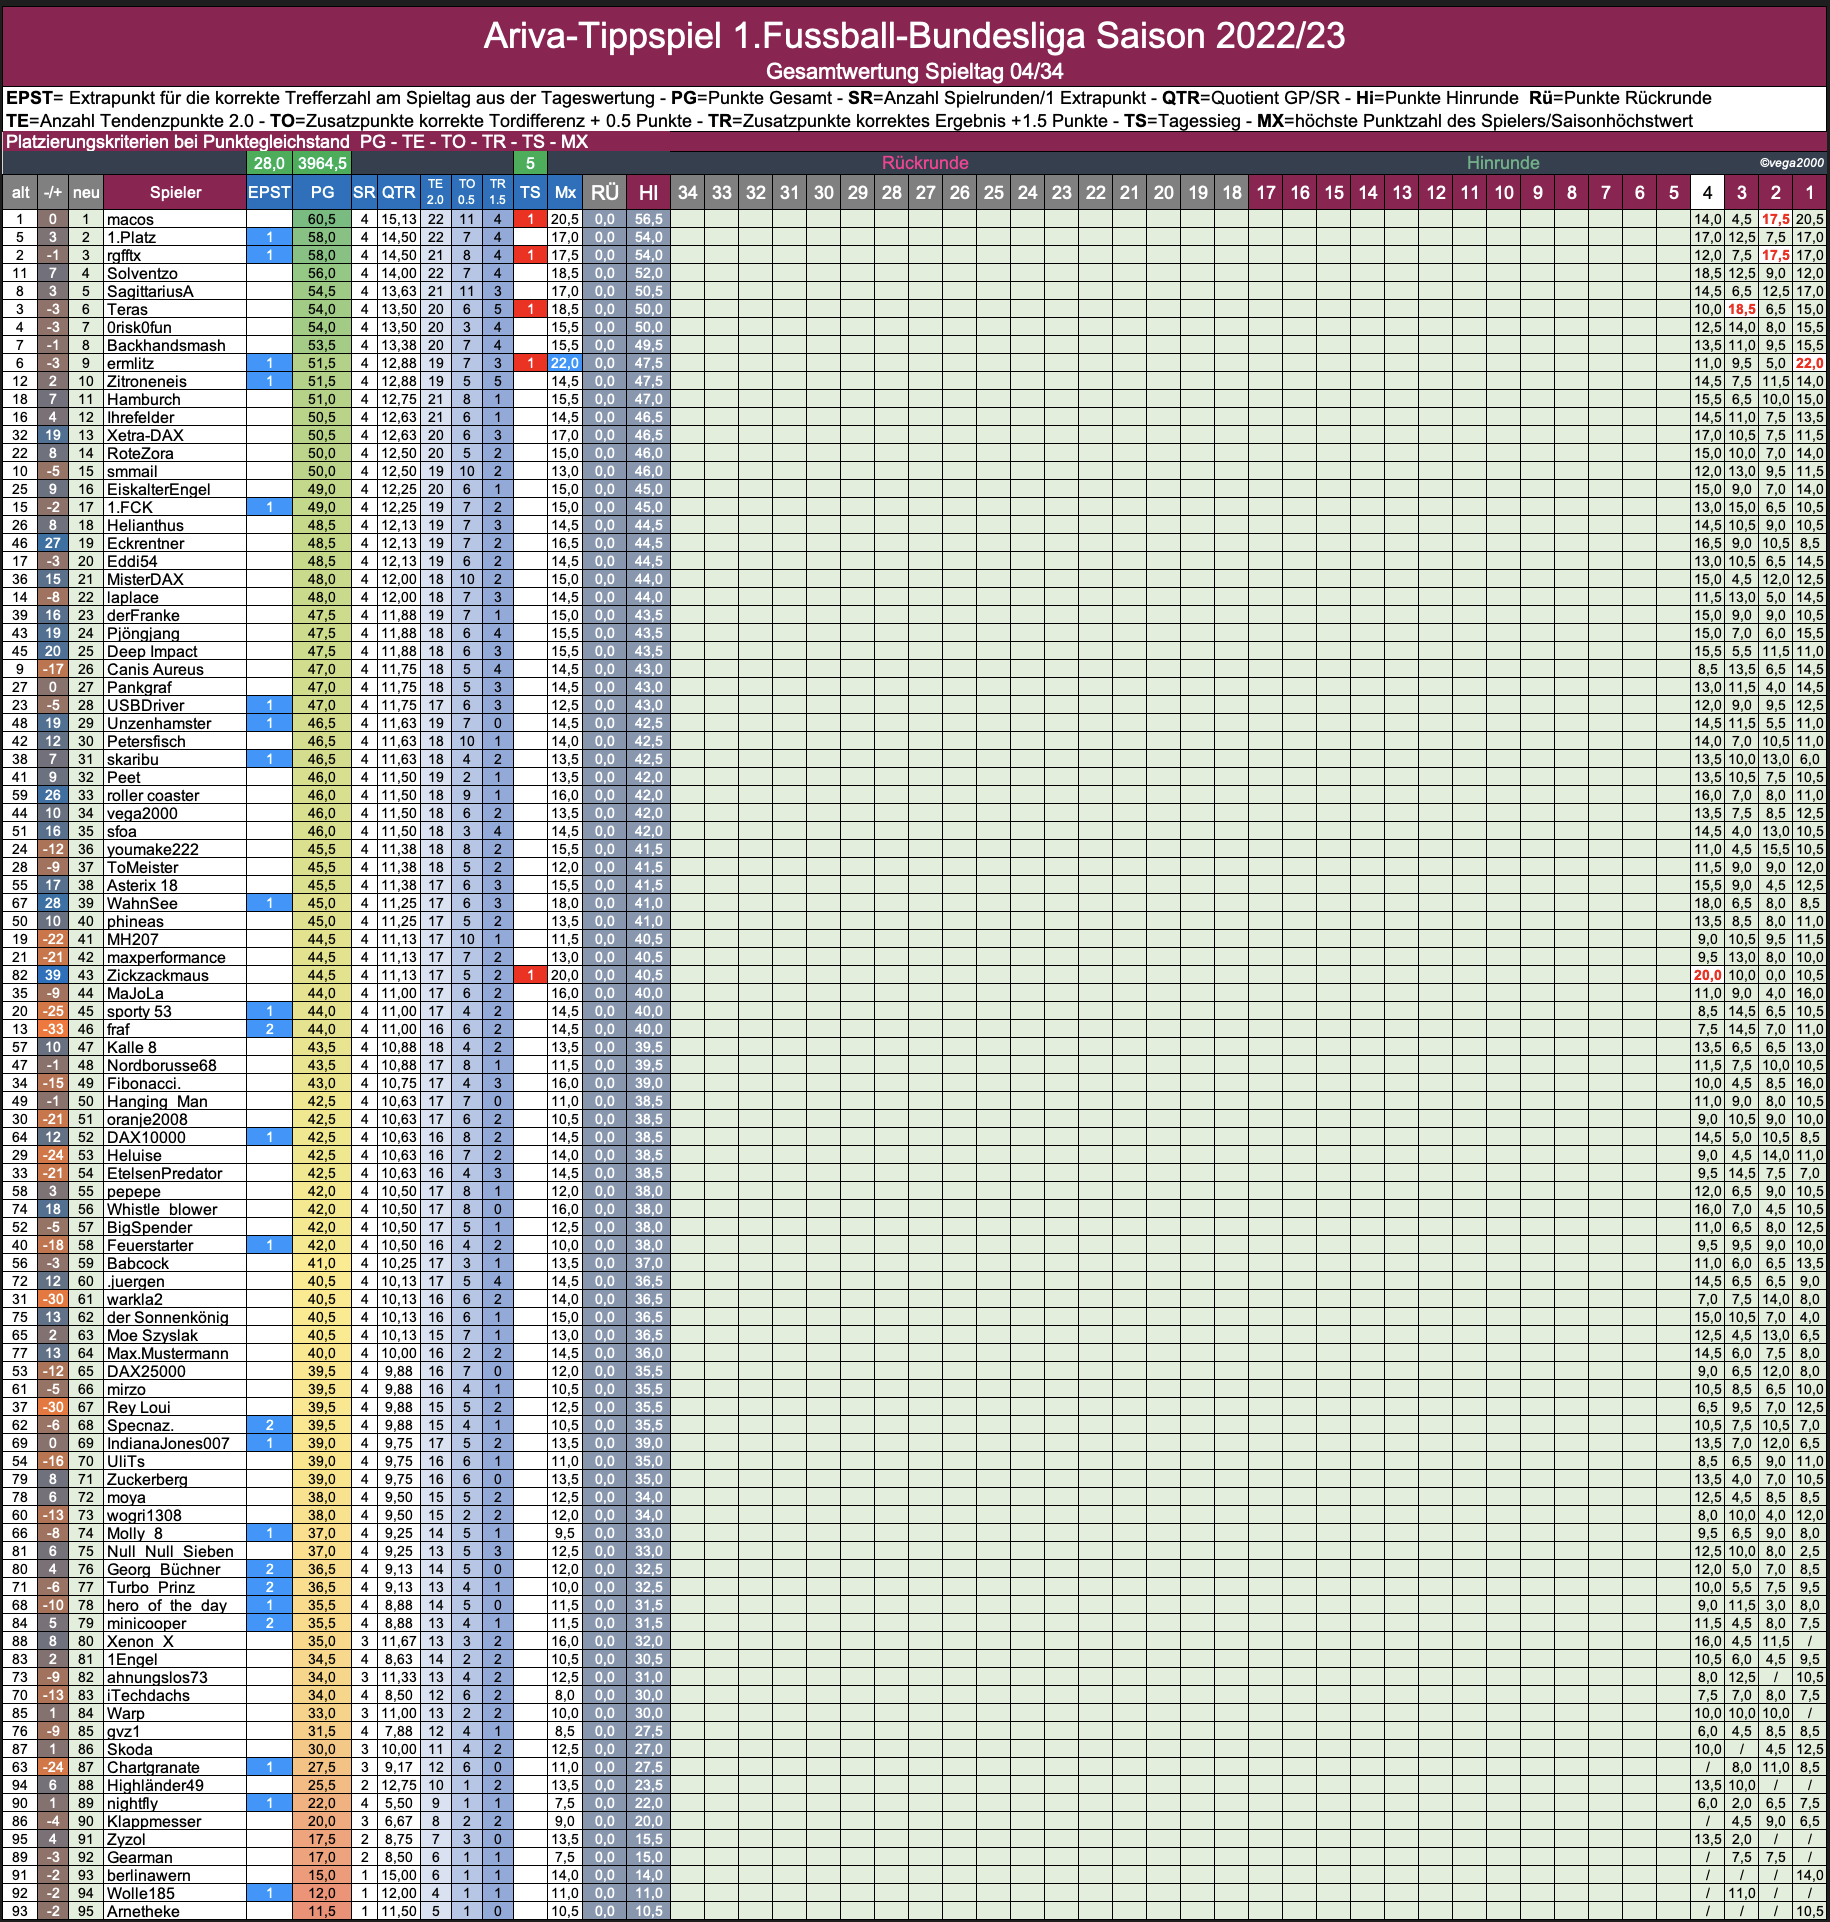Click the 'TS' column header

[x=530, y=192]
